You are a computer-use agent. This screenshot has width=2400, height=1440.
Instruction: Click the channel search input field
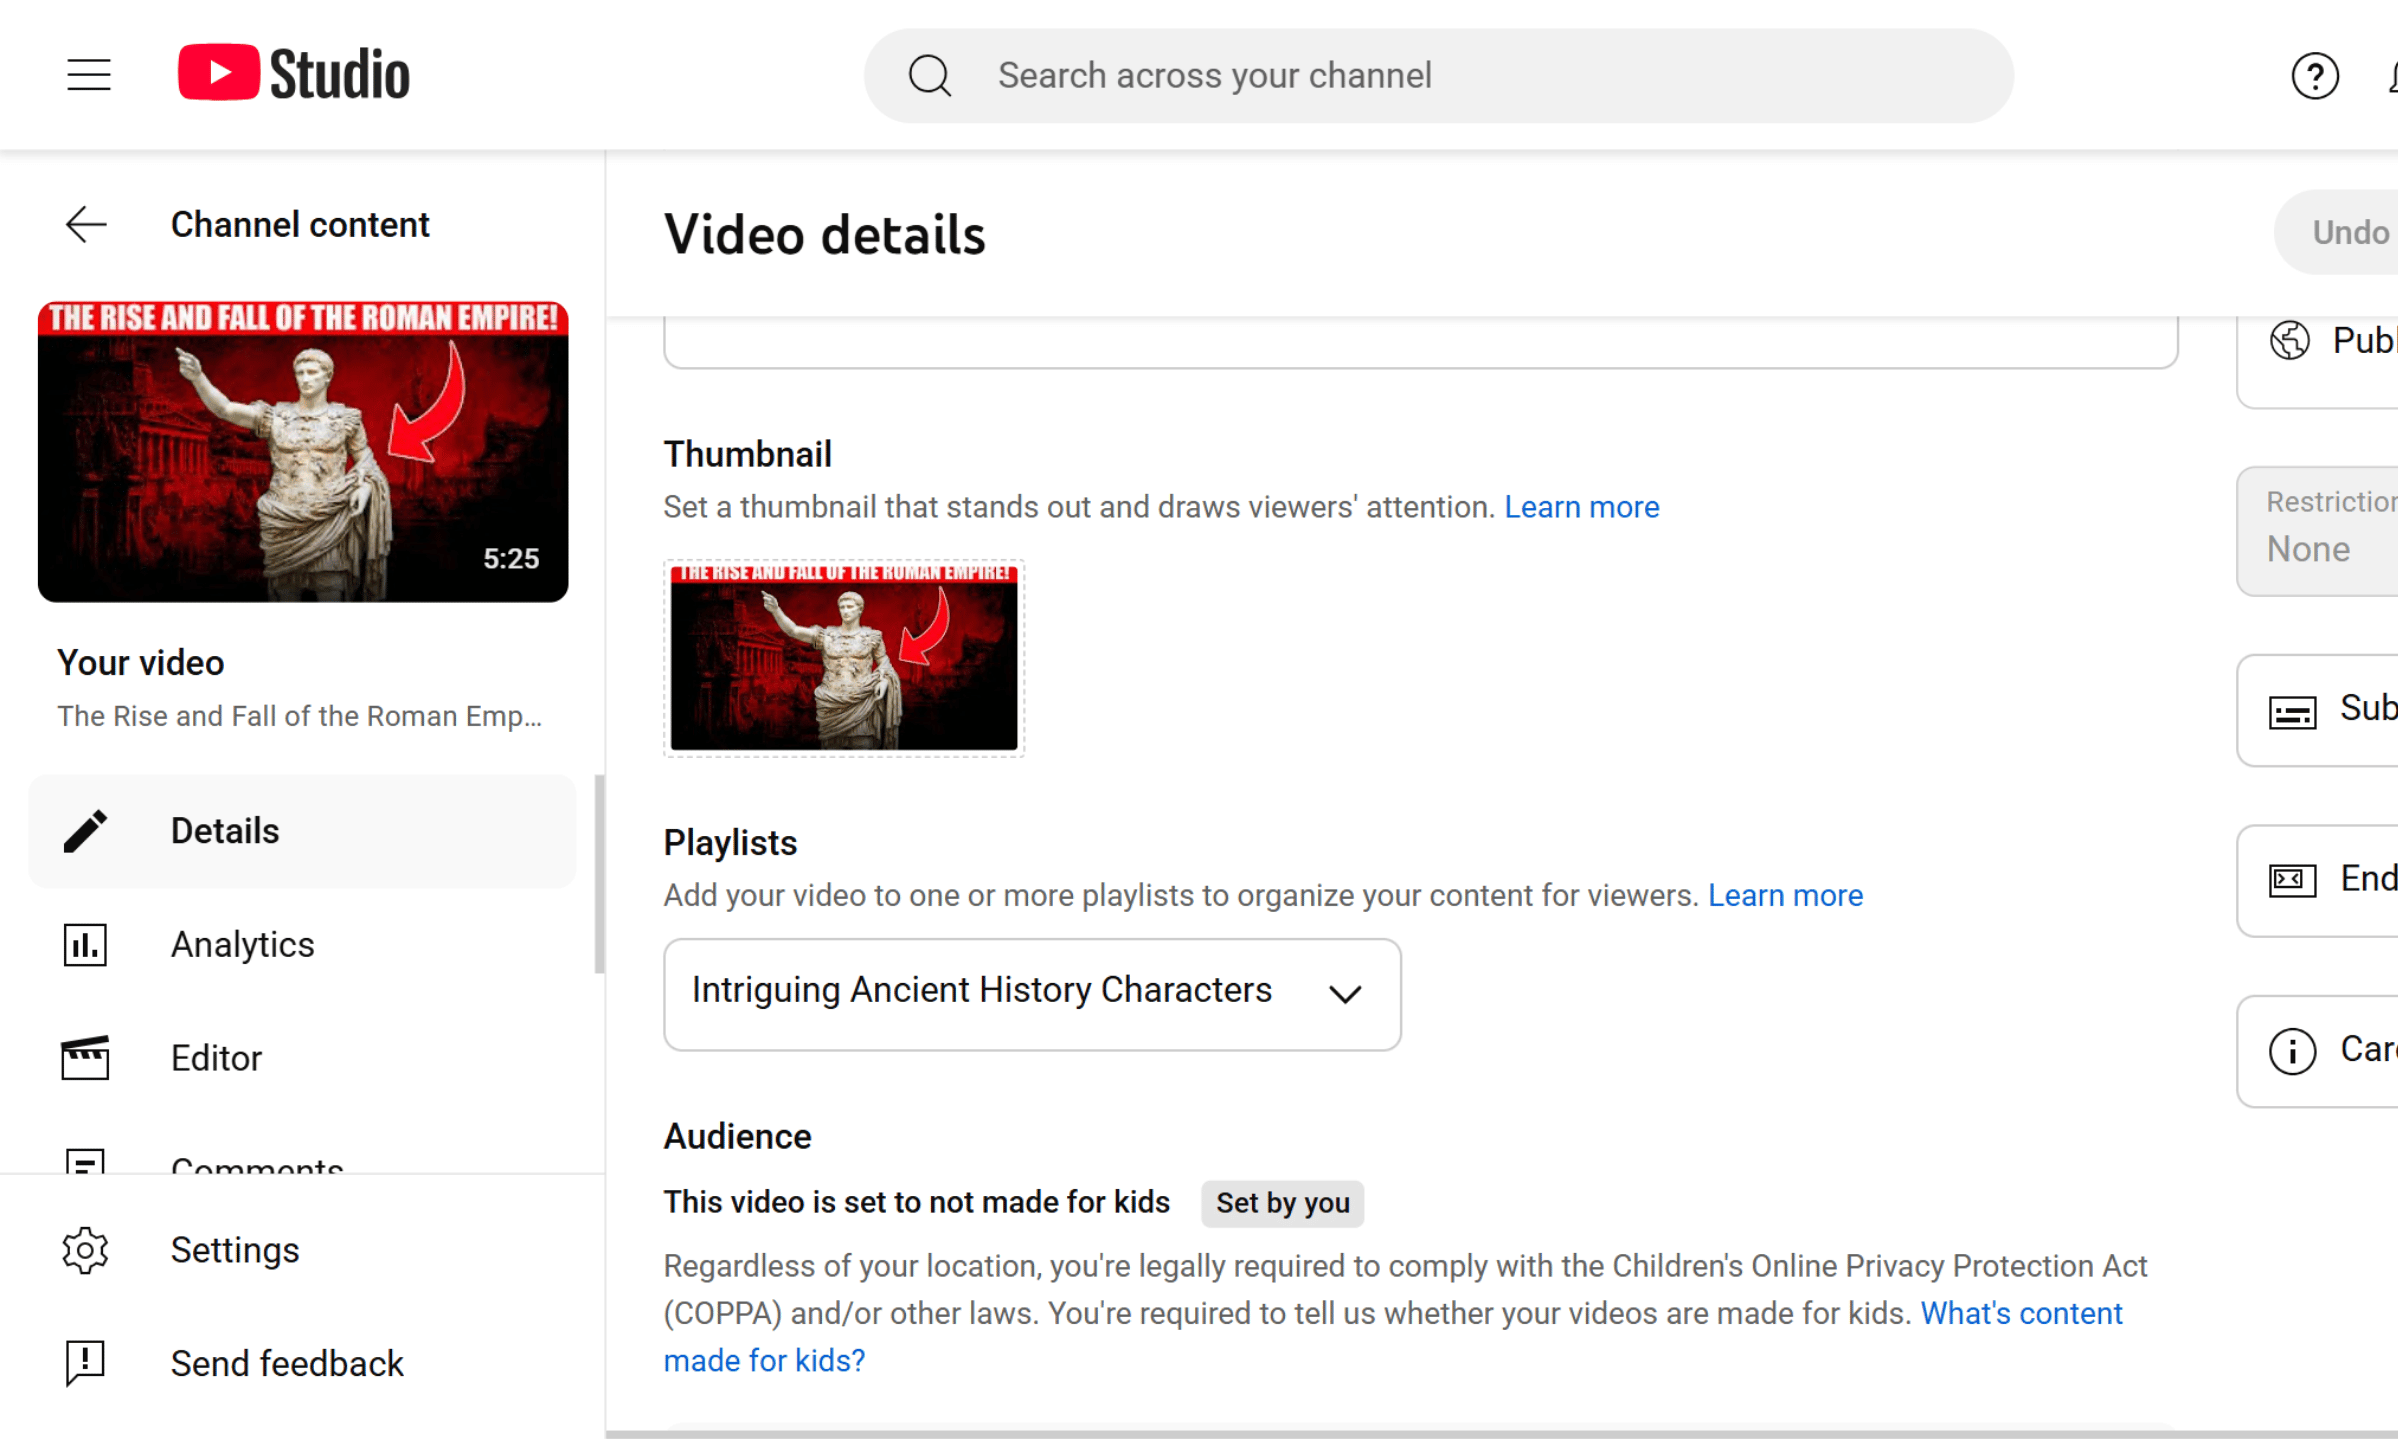pyautogui.click(x=1400, y=75)
